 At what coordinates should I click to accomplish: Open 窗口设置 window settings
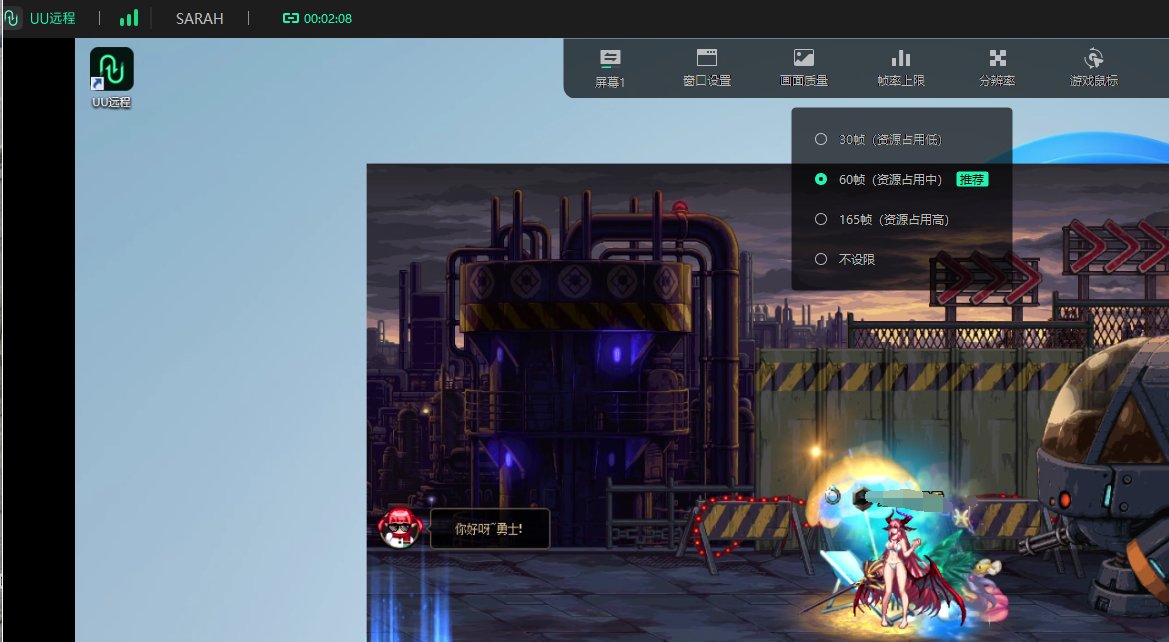(707, 69)
